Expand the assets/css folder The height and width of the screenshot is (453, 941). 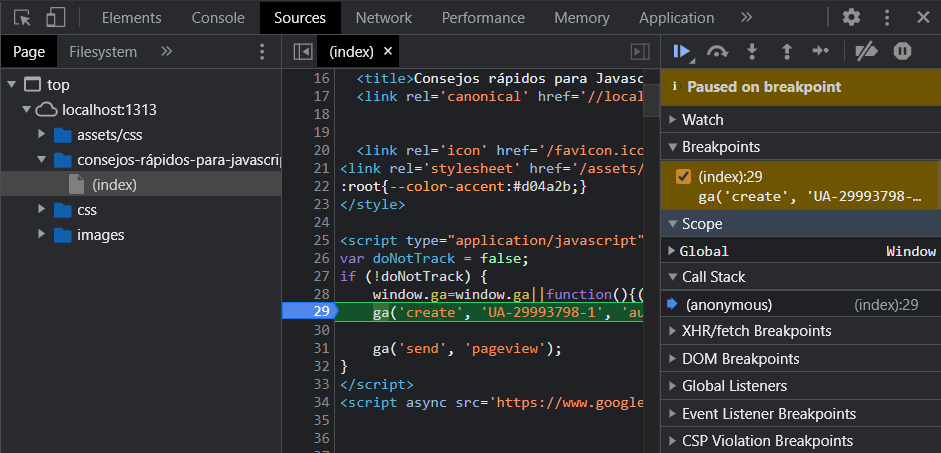(x=41, y=134)
